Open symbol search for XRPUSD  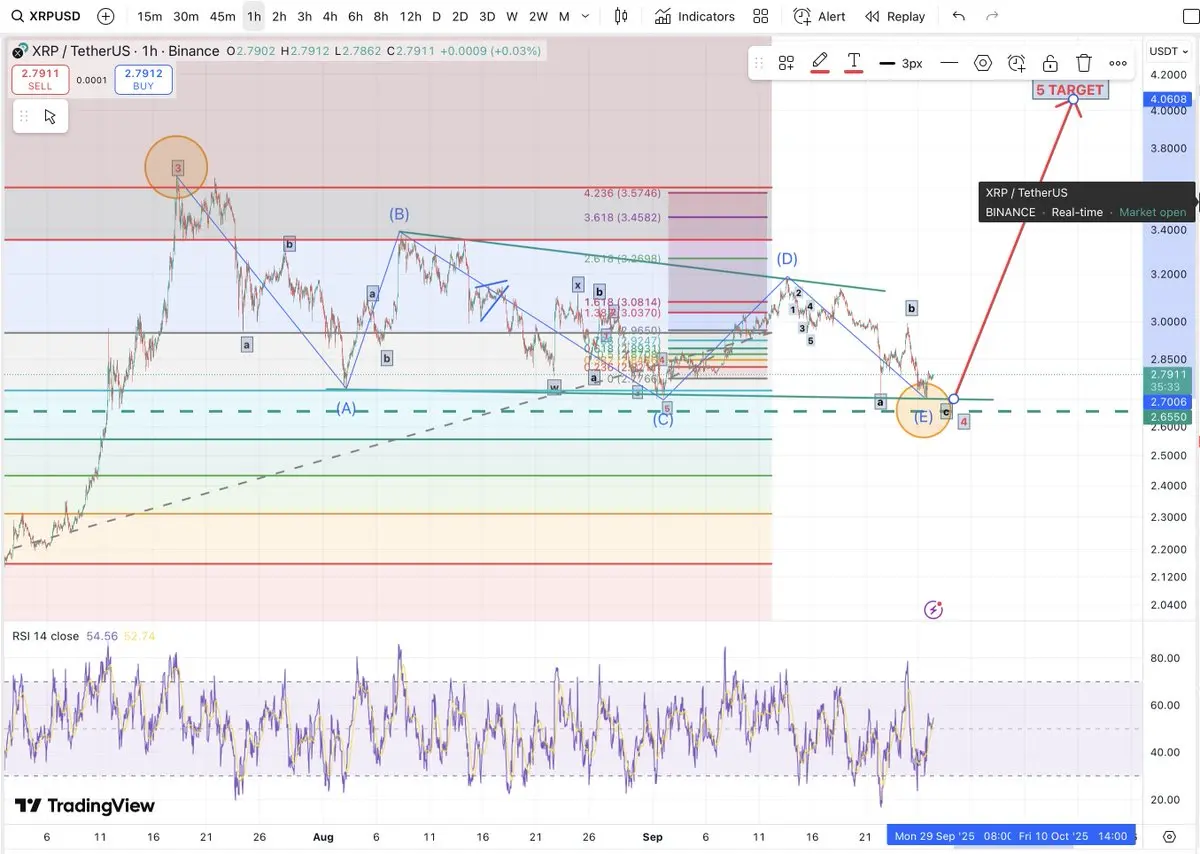click(46, 16)
